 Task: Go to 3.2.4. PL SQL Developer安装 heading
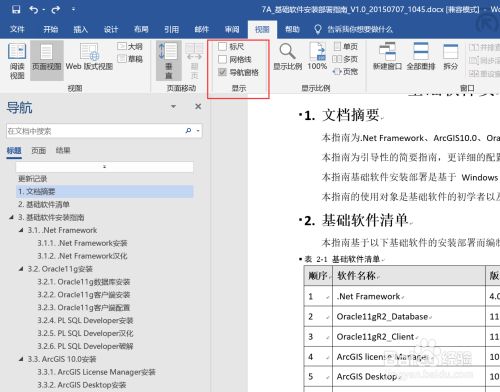[85, 321]
